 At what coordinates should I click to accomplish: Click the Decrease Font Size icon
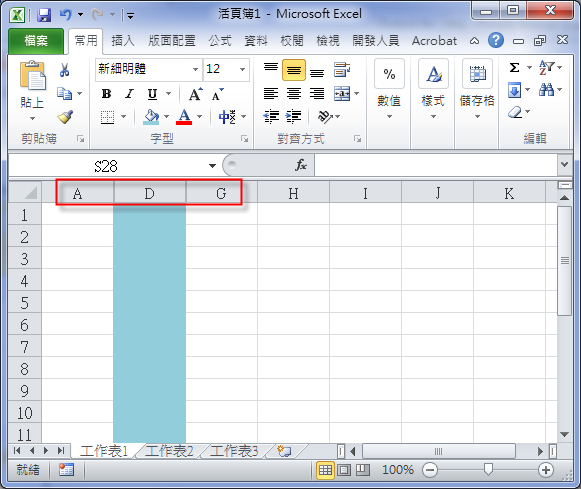pyautogui.click(x=218, y=94)
